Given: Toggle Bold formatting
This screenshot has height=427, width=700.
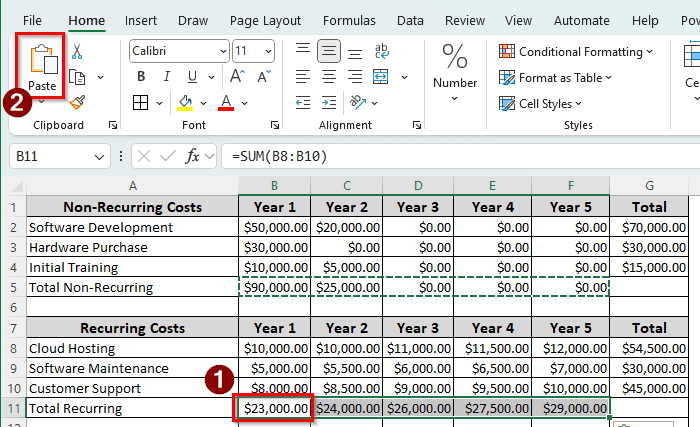Looking at the screenshot, I should 141,77.
